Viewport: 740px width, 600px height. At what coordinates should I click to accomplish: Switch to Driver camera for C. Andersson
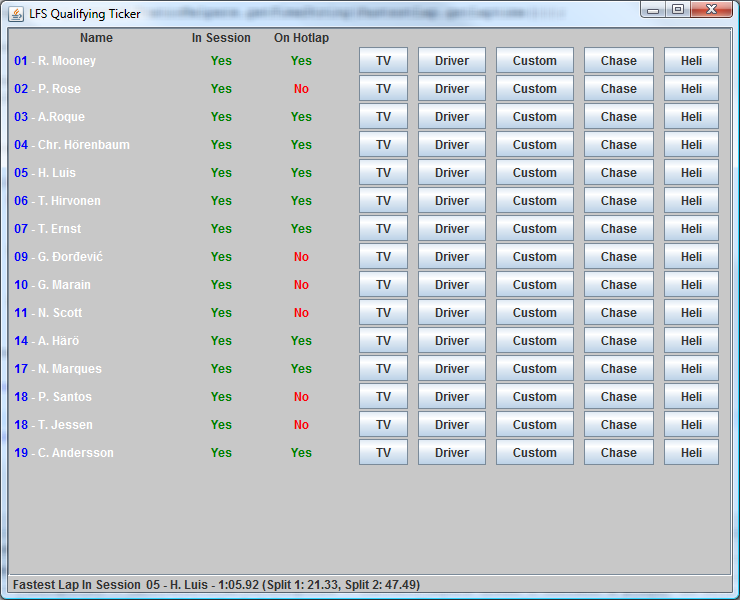point(452,452)
